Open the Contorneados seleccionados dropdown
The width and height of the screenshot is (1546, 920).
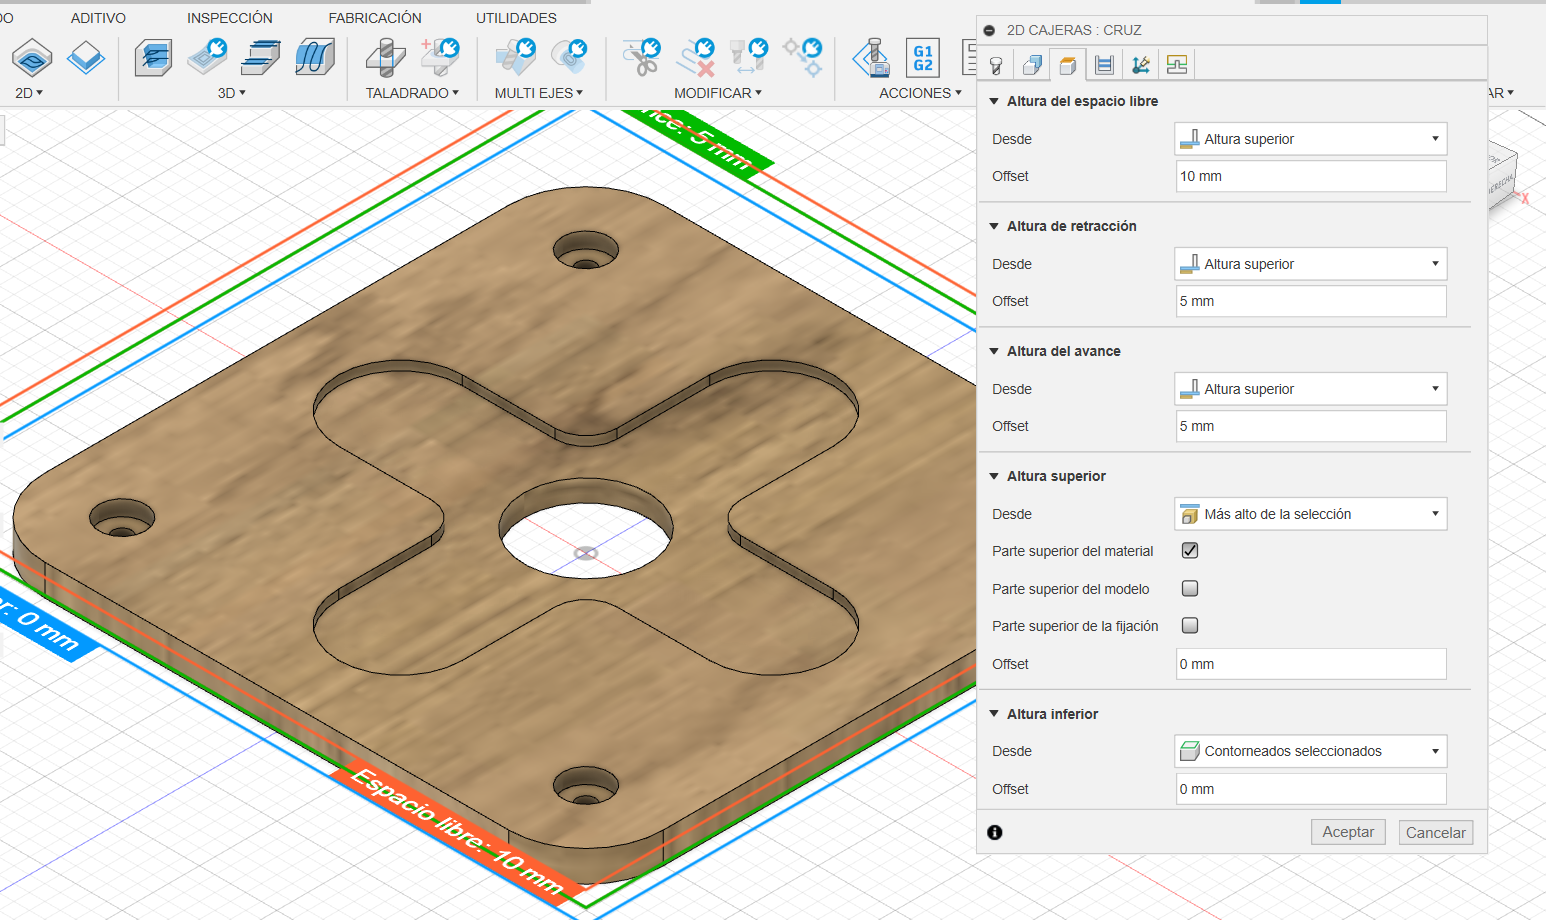(1311, 751)
